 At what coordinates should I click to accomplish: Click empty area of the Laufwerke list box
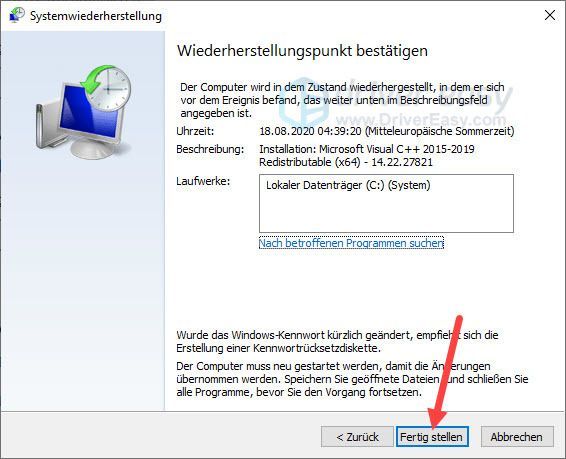[x=386, y=215]
